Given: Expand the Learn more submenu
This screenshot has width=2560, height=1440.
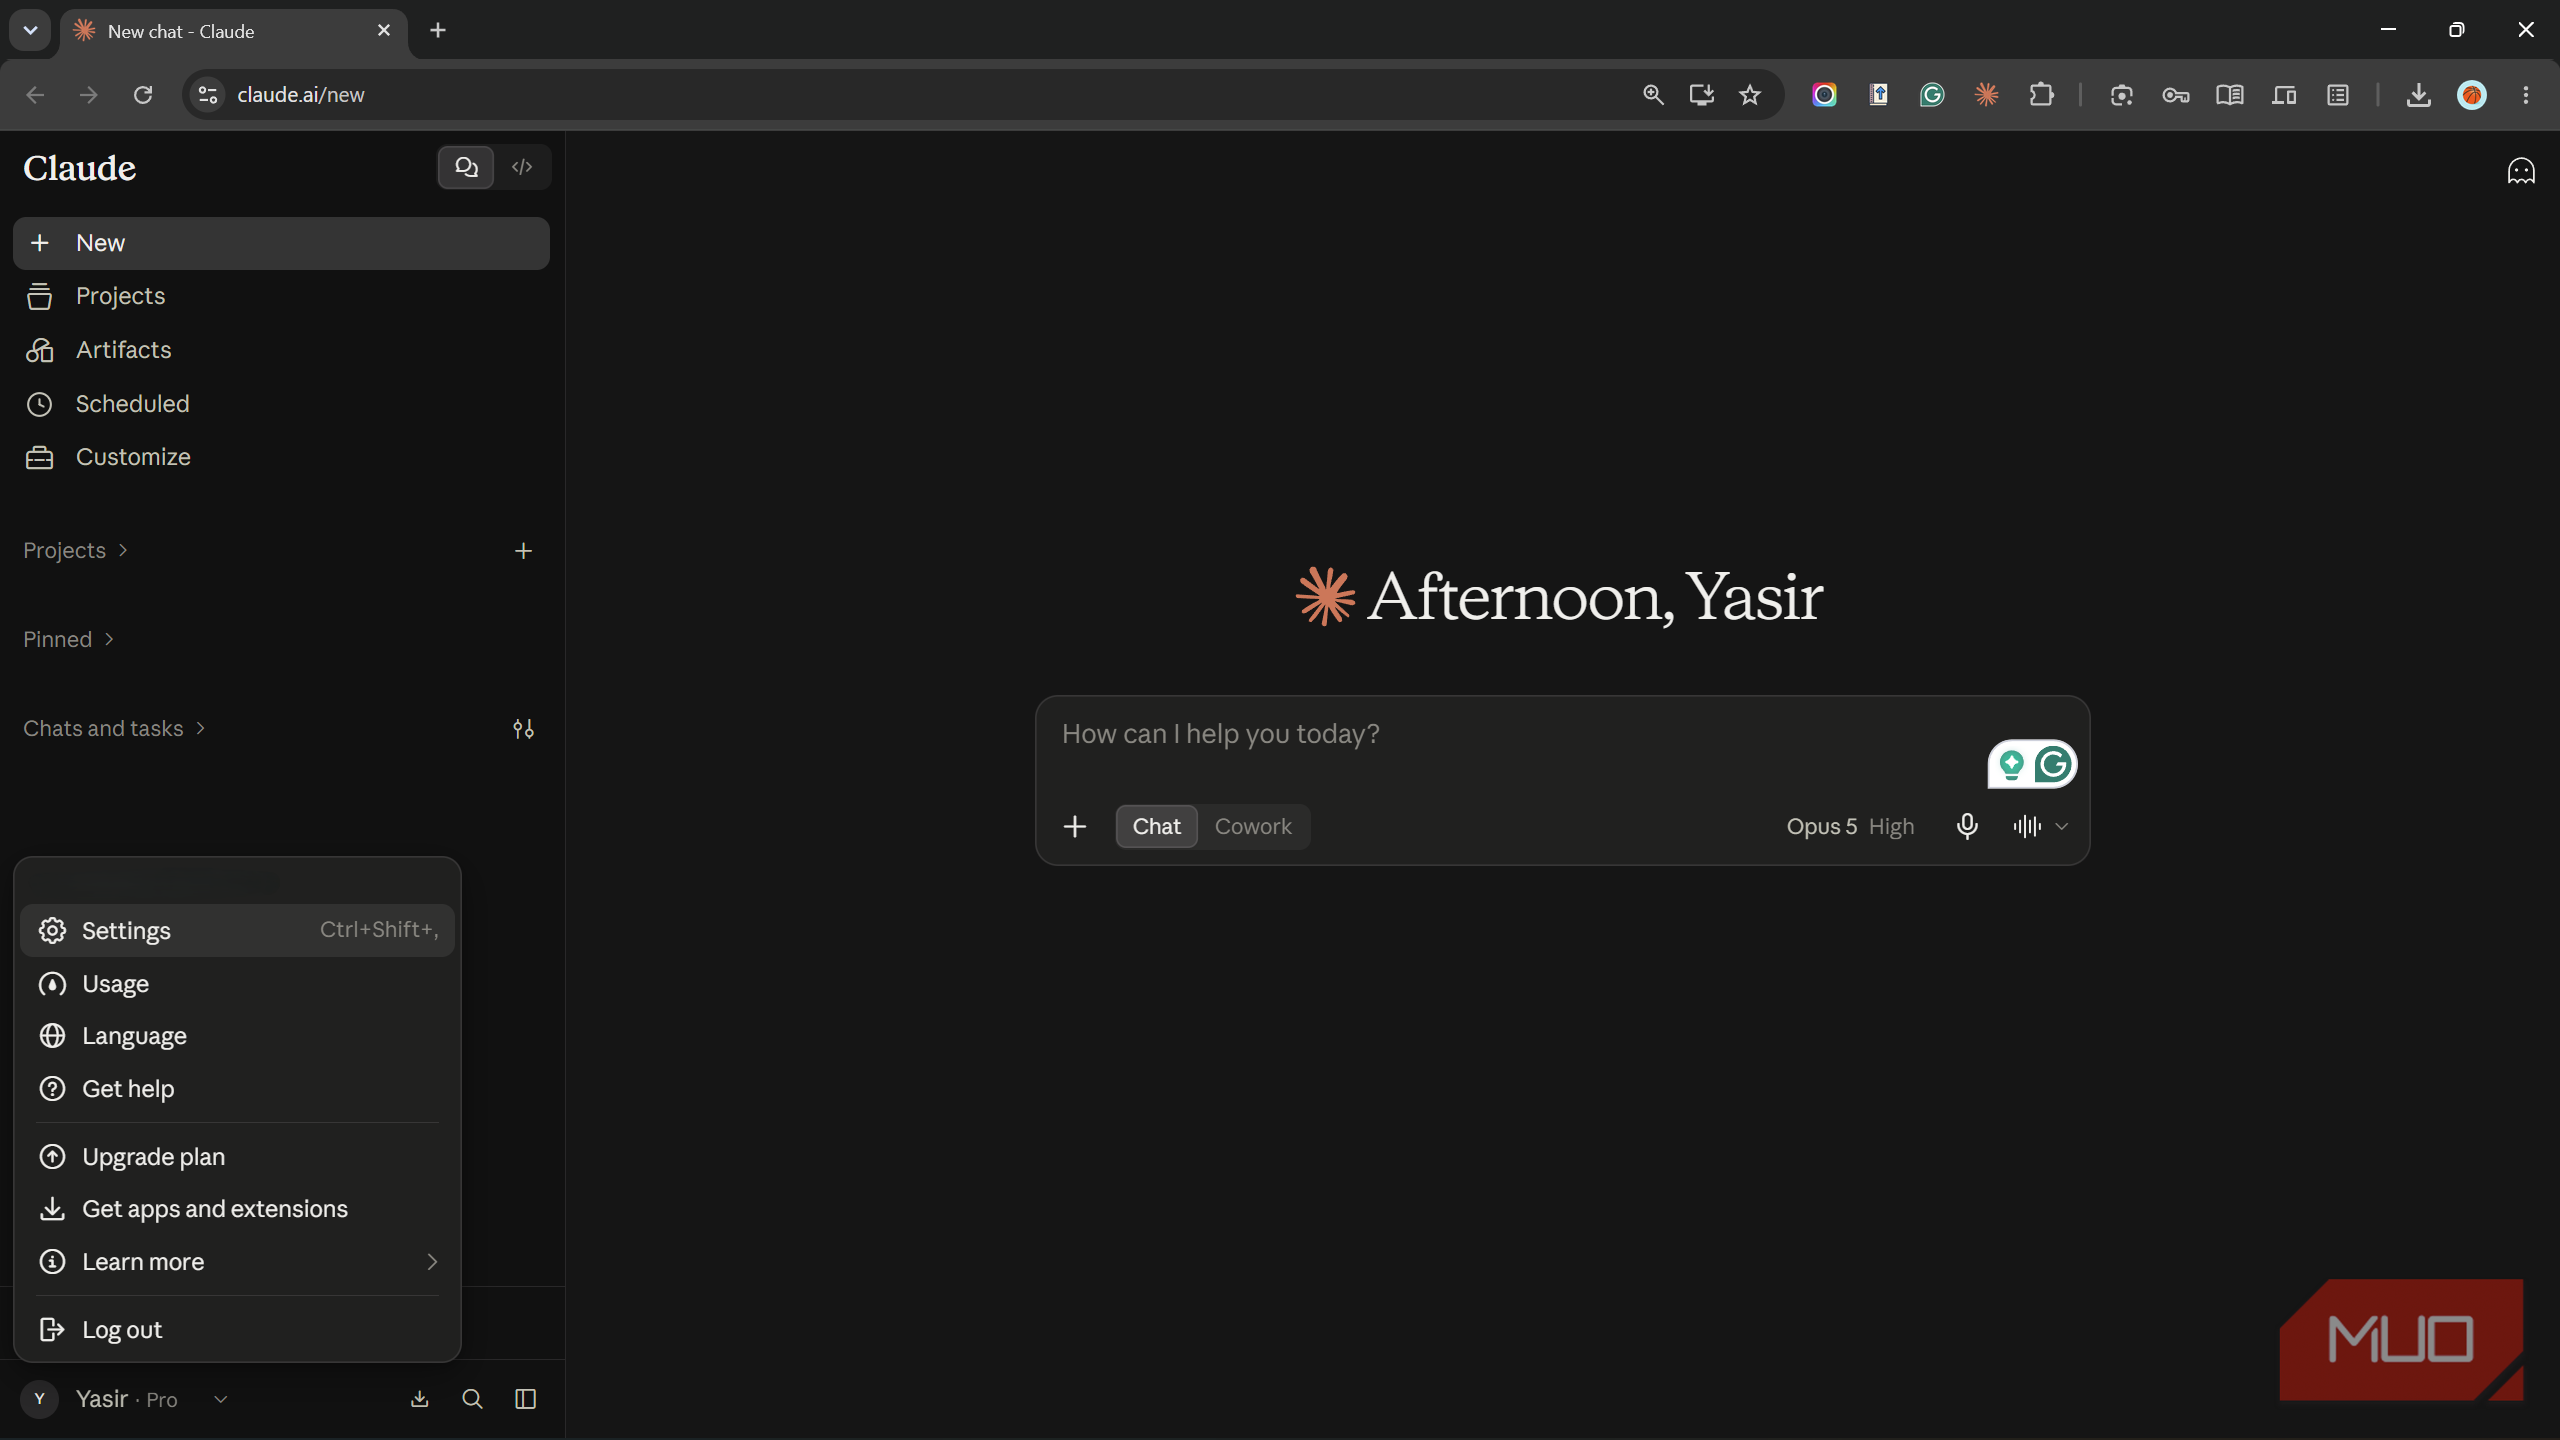Looking at the screenshot, I should 237,1262.
